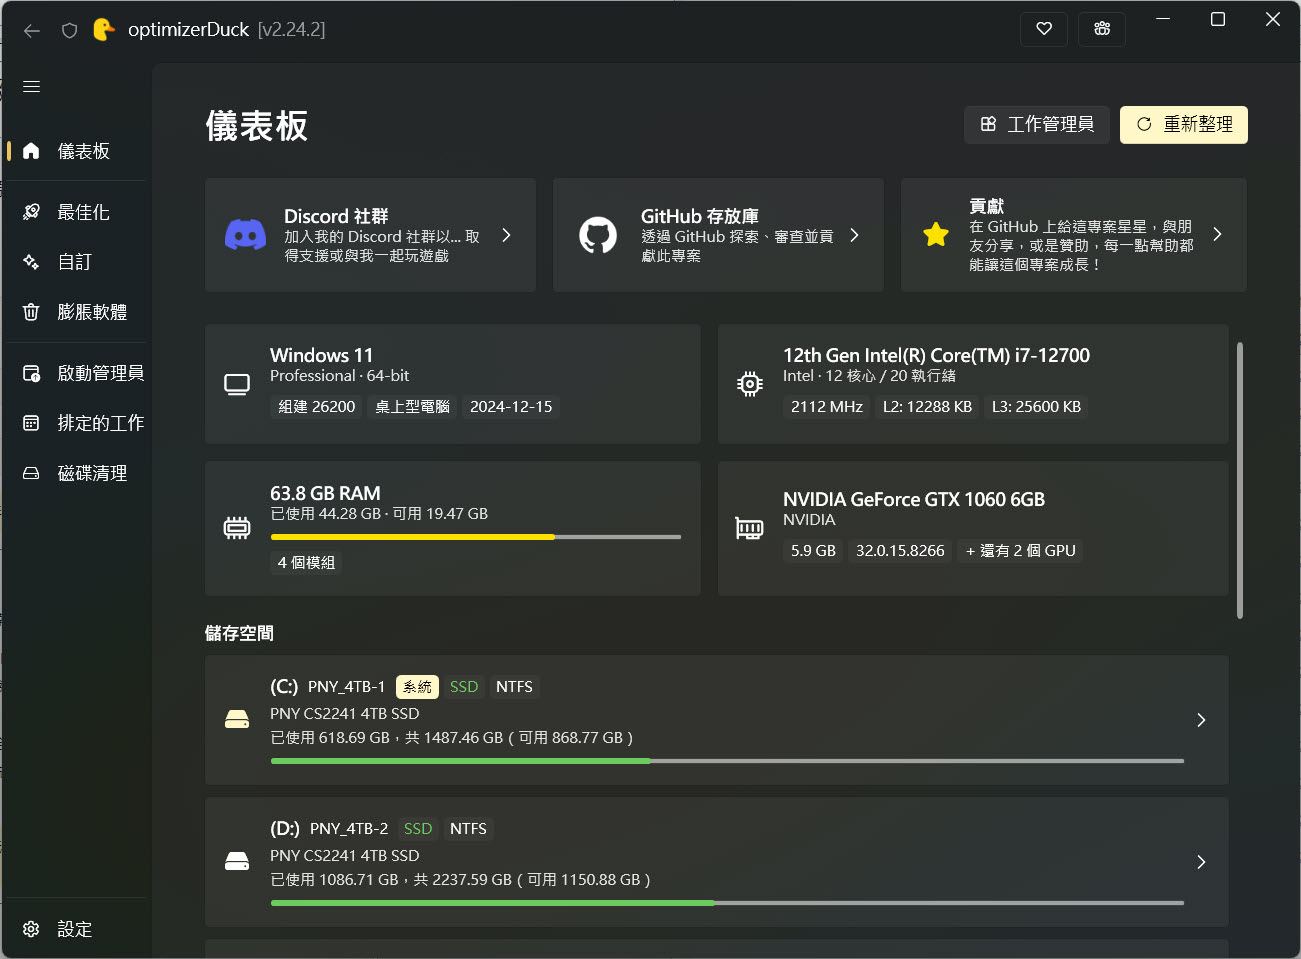Click the back arrow in title bar
The image size is (1301, 959).
(32, 31)
